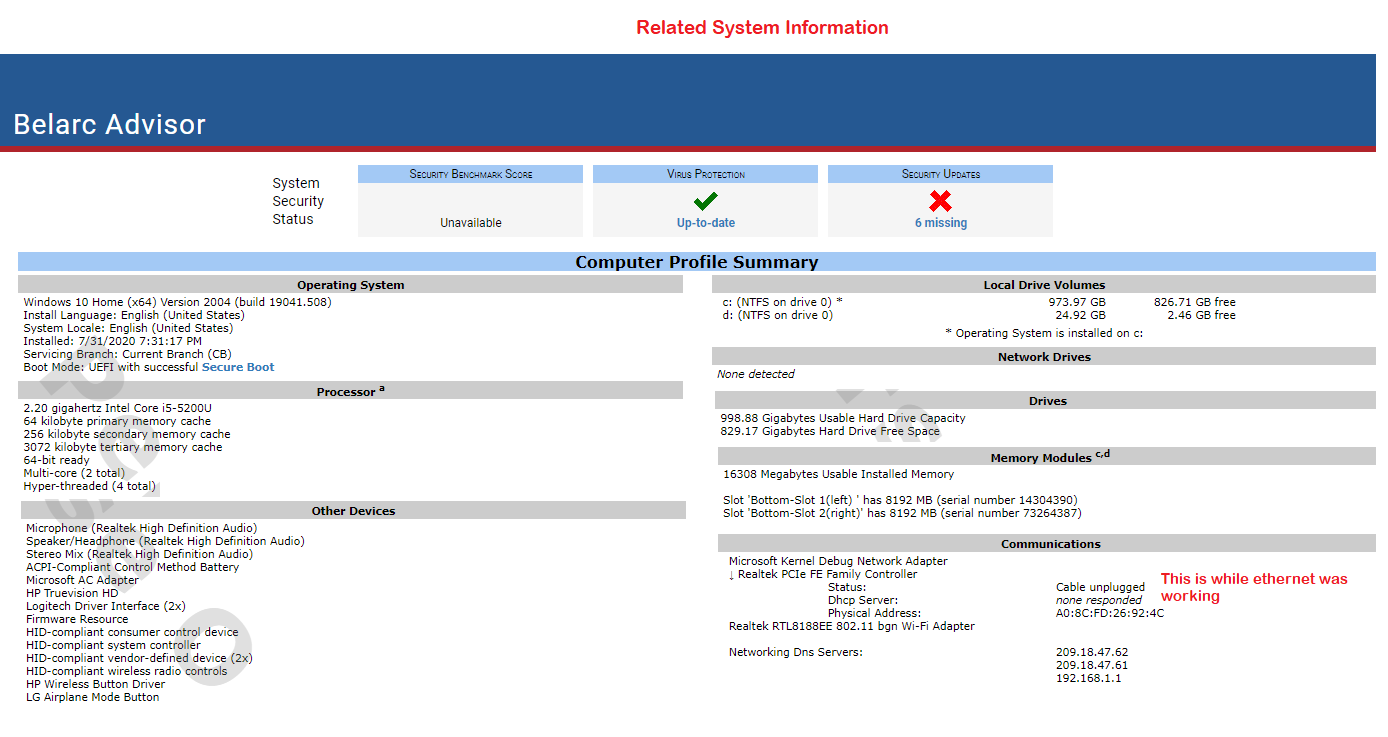
Task: Click the Processor section header
Action: point(350,391)
